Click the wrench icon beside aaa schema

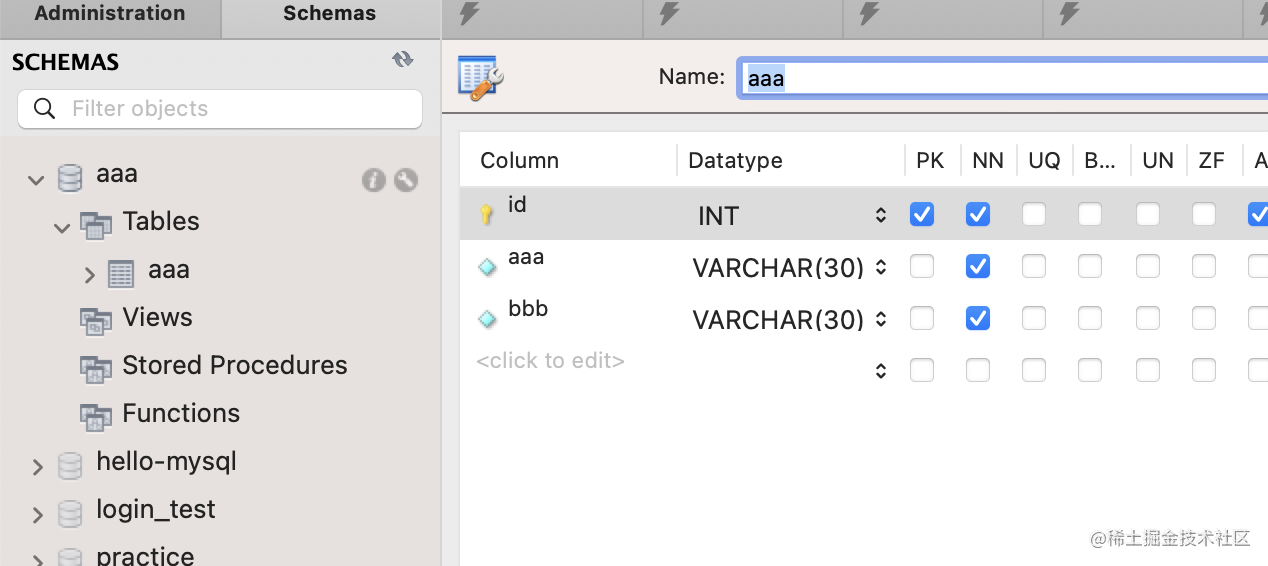(406, 180)
